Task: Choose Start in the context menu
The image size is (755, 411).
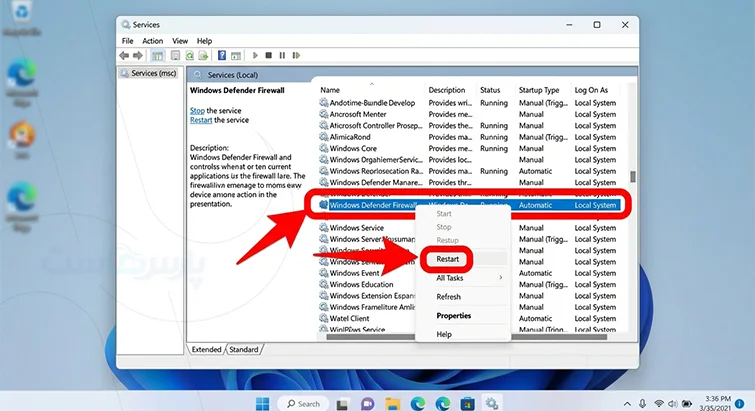Action: 443,214
